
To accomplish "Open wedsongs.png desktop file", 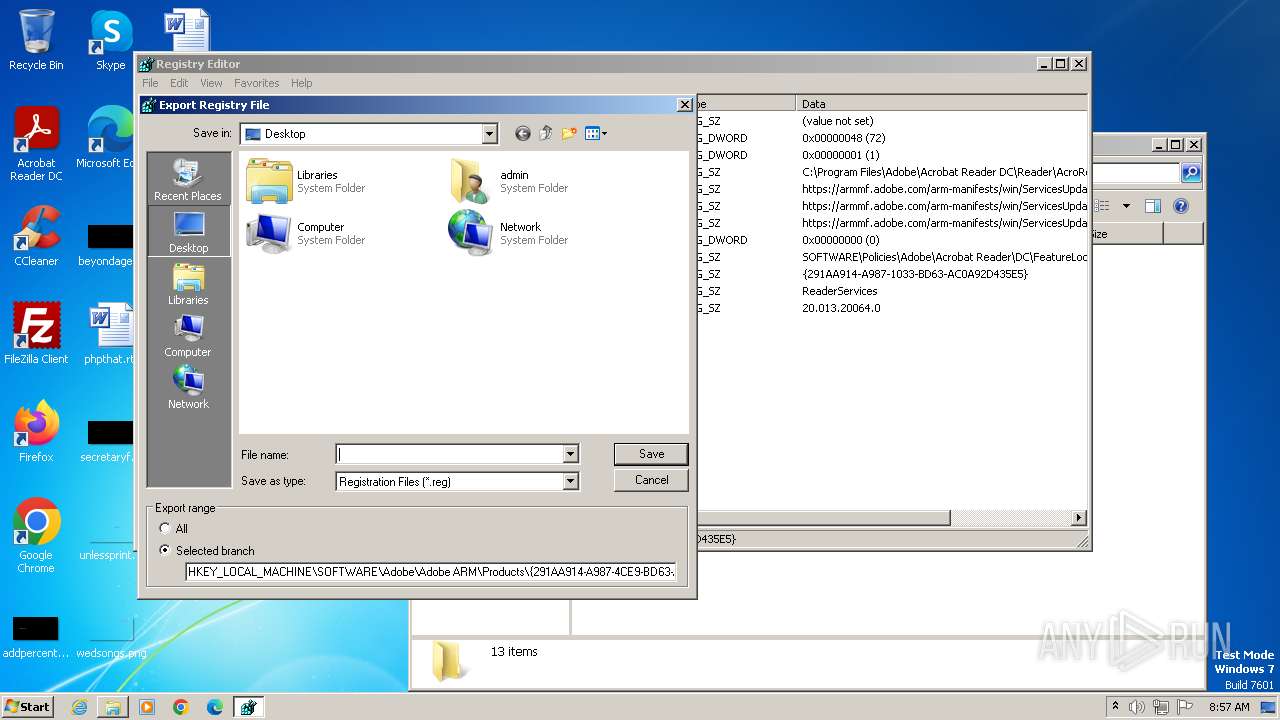I will (110, 636).
